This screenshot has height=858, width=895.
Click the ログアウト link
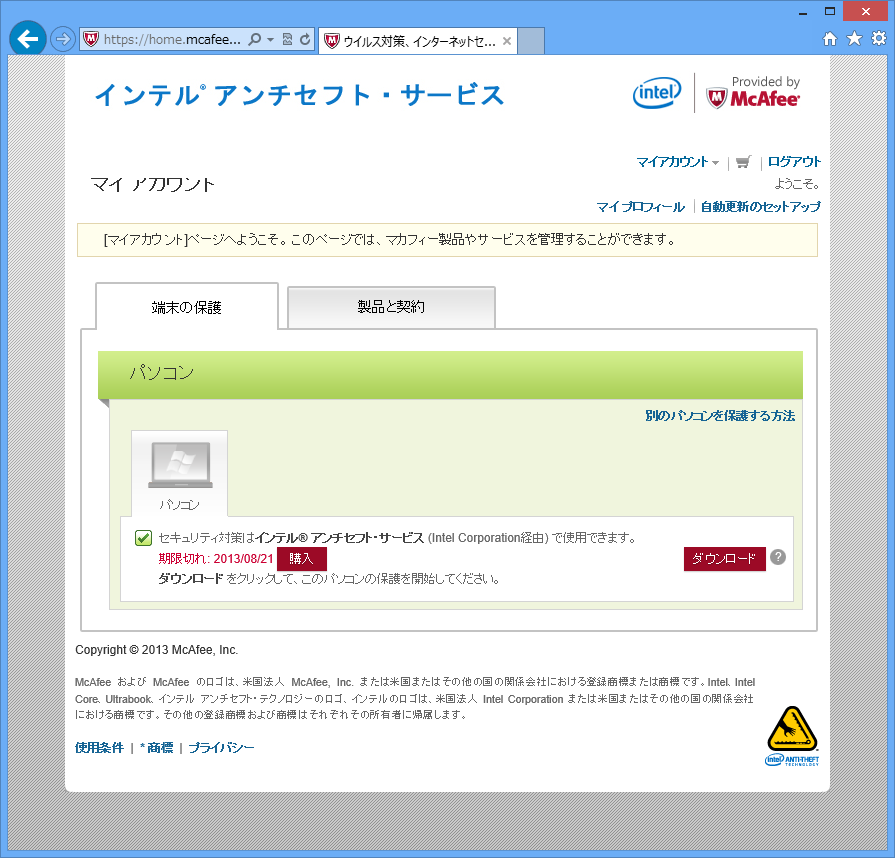click(794, 162)
